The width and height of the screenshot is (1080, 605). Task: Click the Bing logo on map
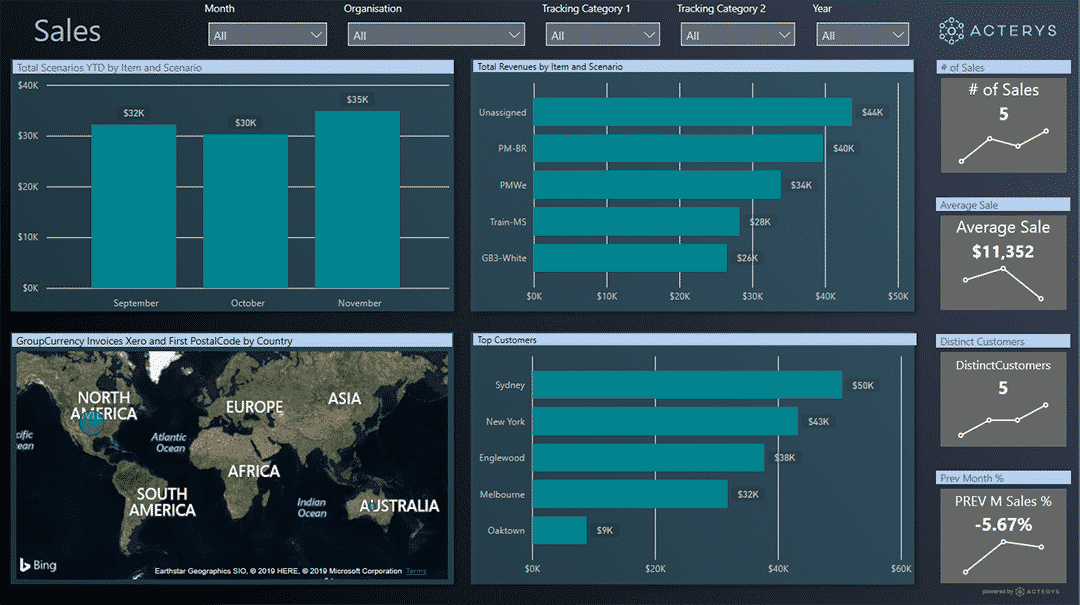point(38,565)
